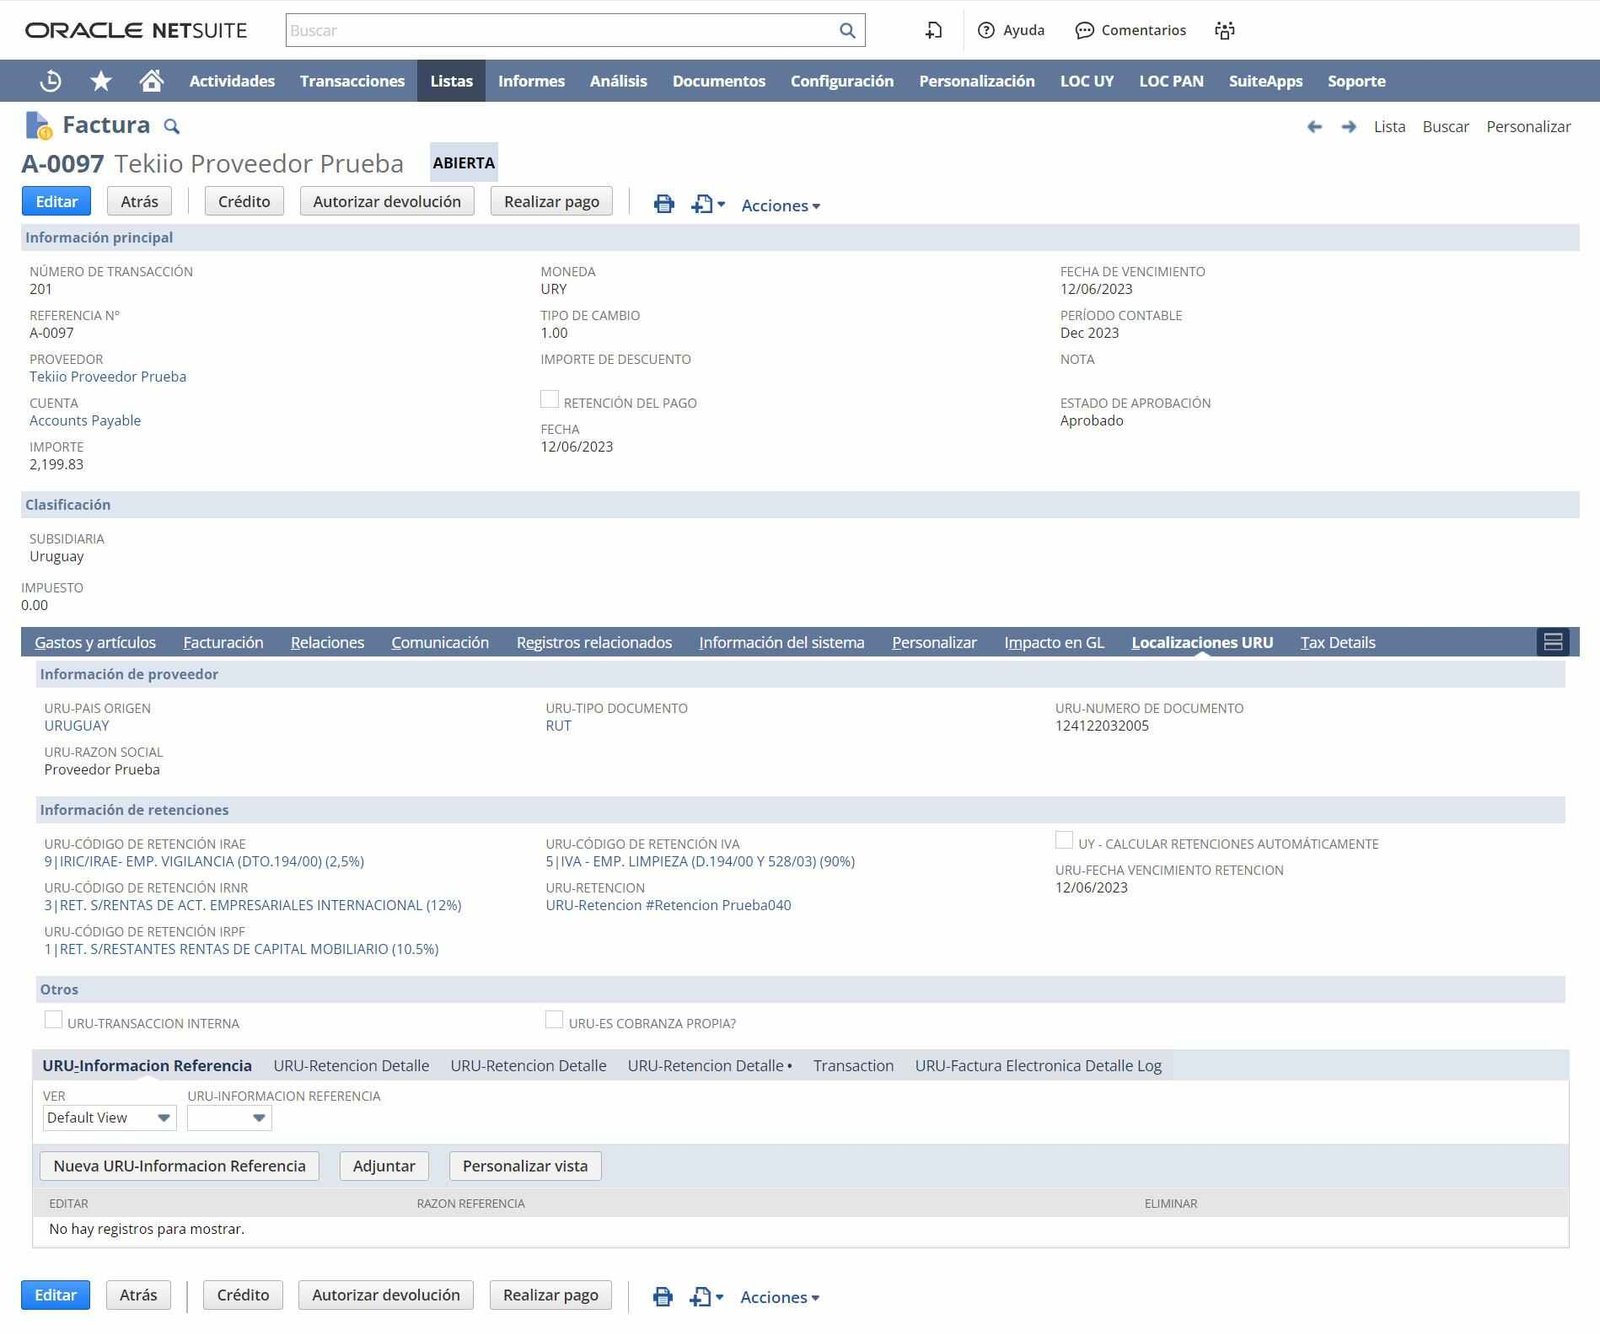Toggle UY Calcular retenciones automáticamente checkbox

point(1064,840)
